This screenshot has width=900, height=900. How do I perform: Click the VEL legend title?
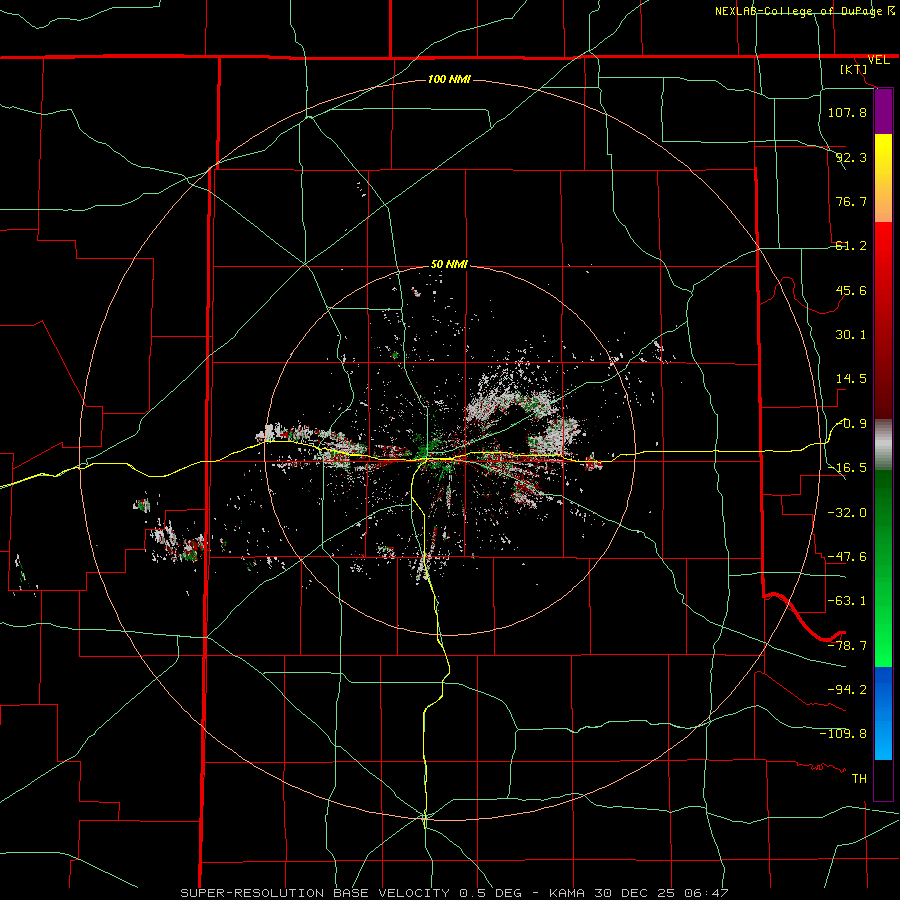coord(878,60)
